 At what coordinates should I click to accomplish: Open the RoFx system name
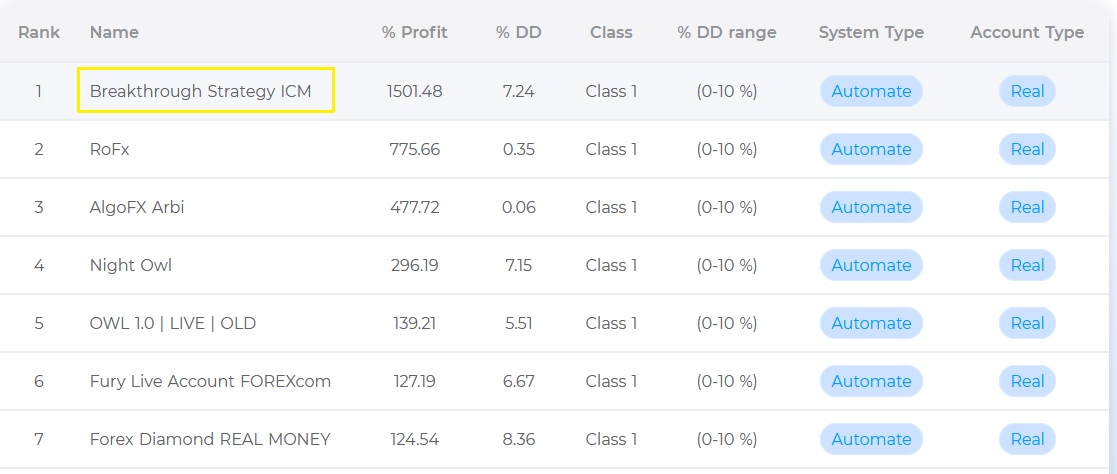click(109, 149)
